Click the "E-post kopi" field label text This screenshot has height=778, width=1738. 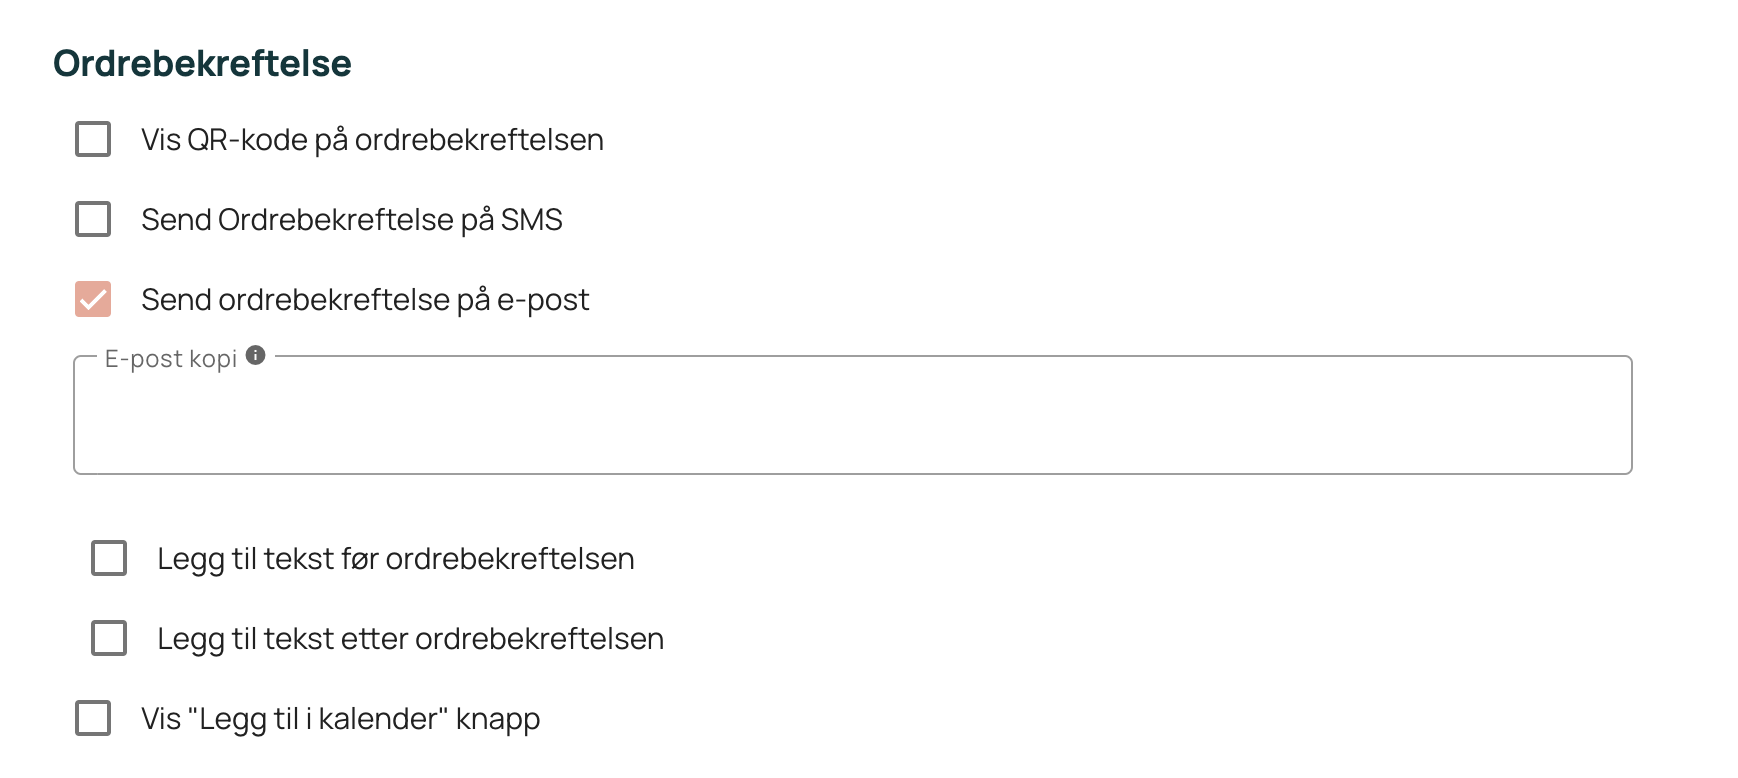(x=171, y=358)
